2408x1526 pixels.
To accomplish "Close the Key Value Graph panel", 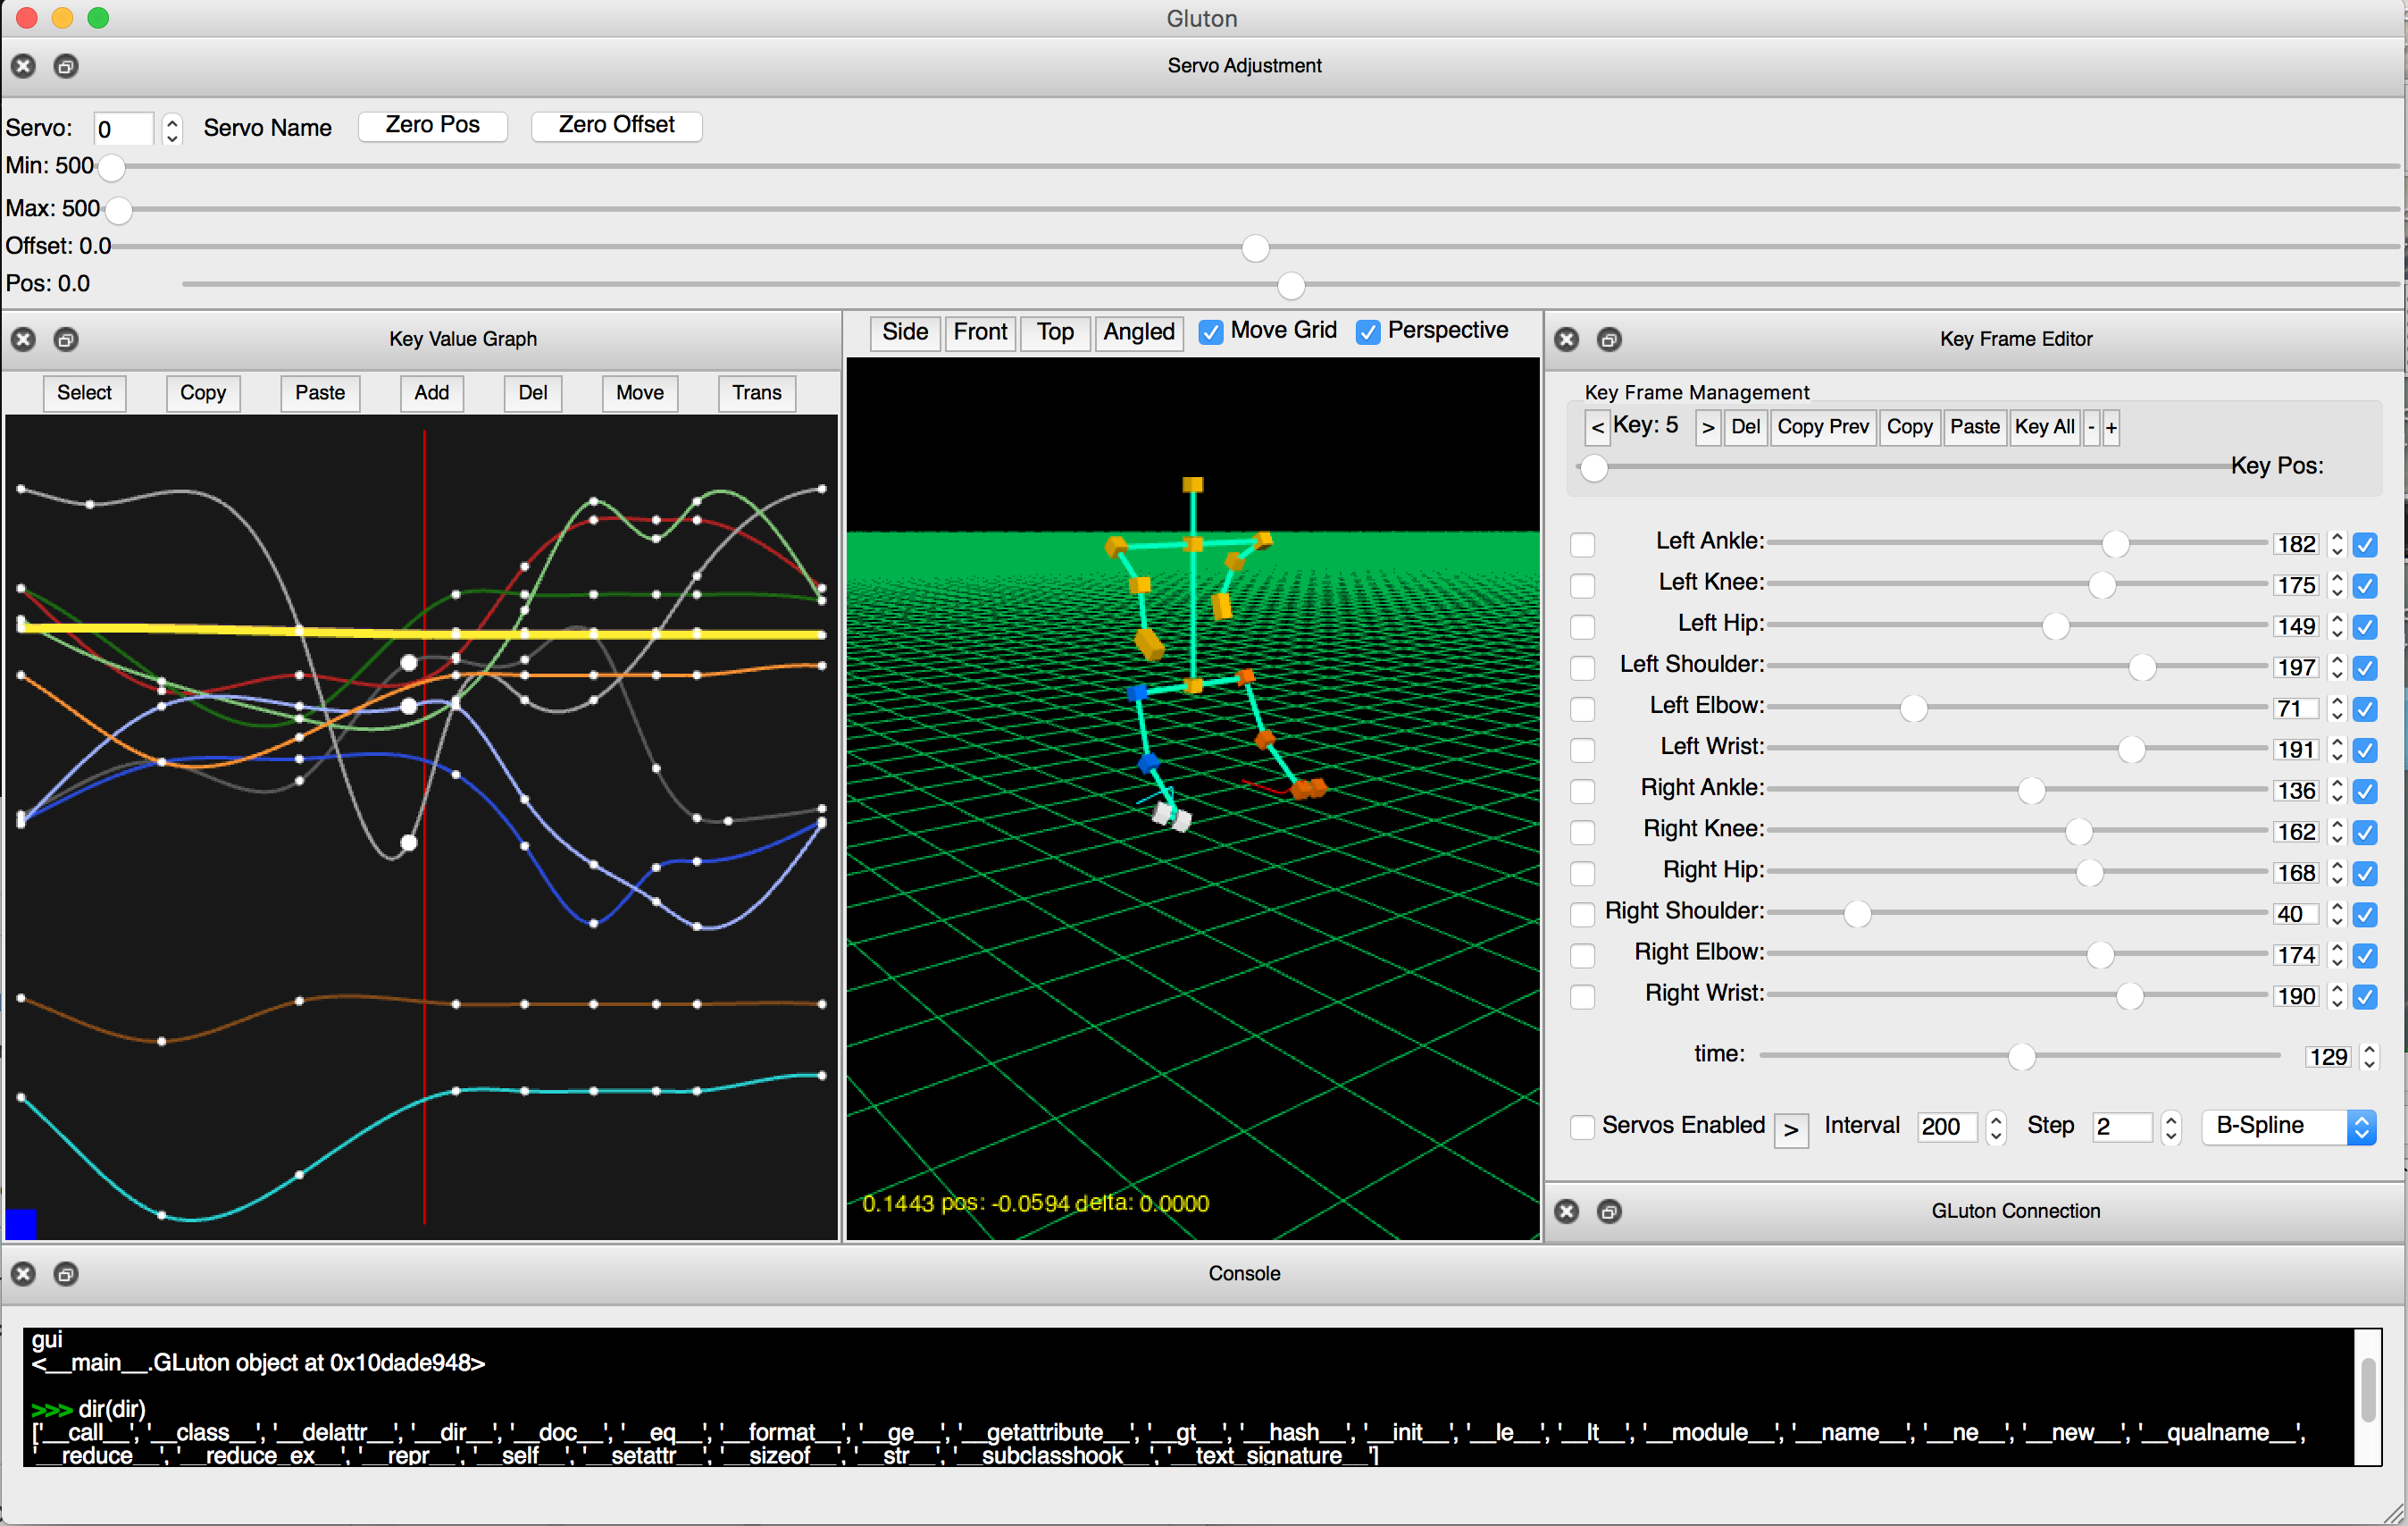I will (x=23, y=339).
